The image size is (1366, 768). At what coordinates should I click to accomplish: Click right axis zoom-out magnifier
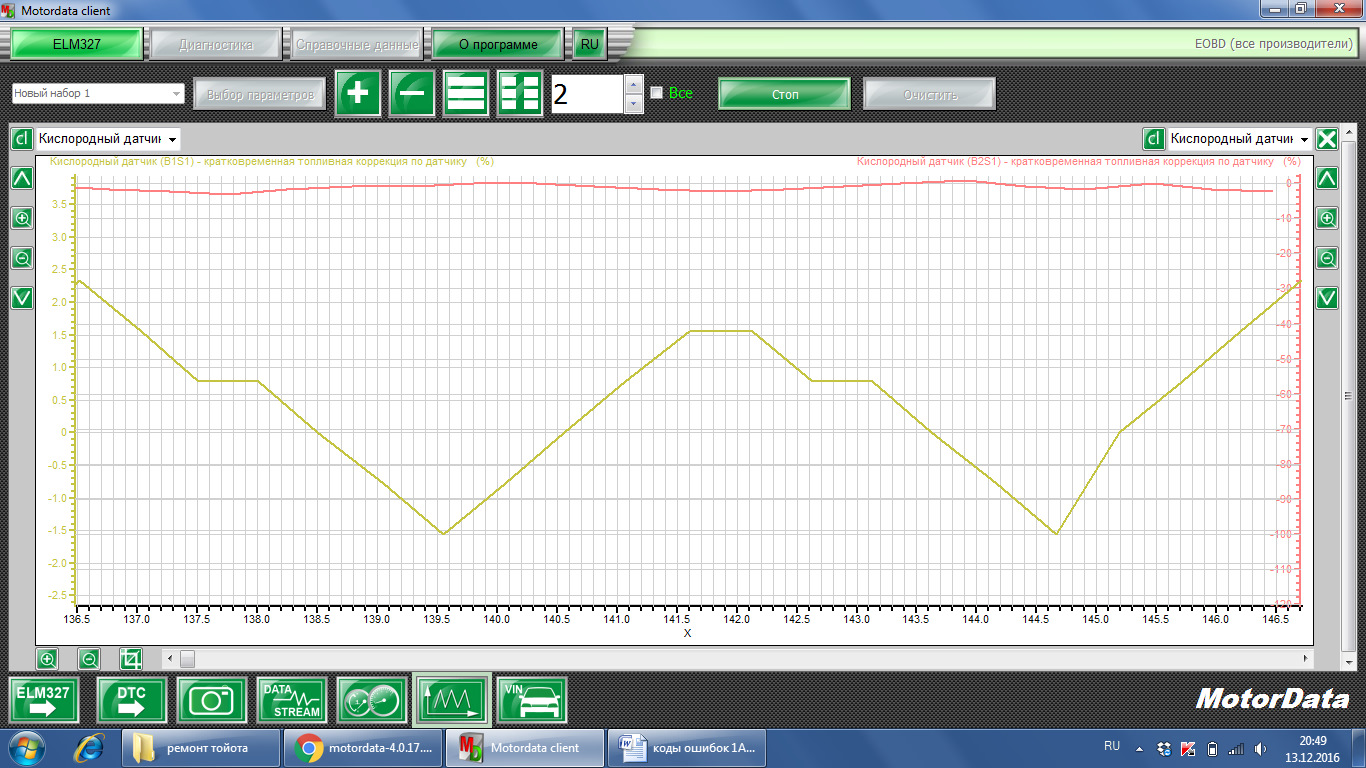pyautogui.click(x=1327, y=258)
